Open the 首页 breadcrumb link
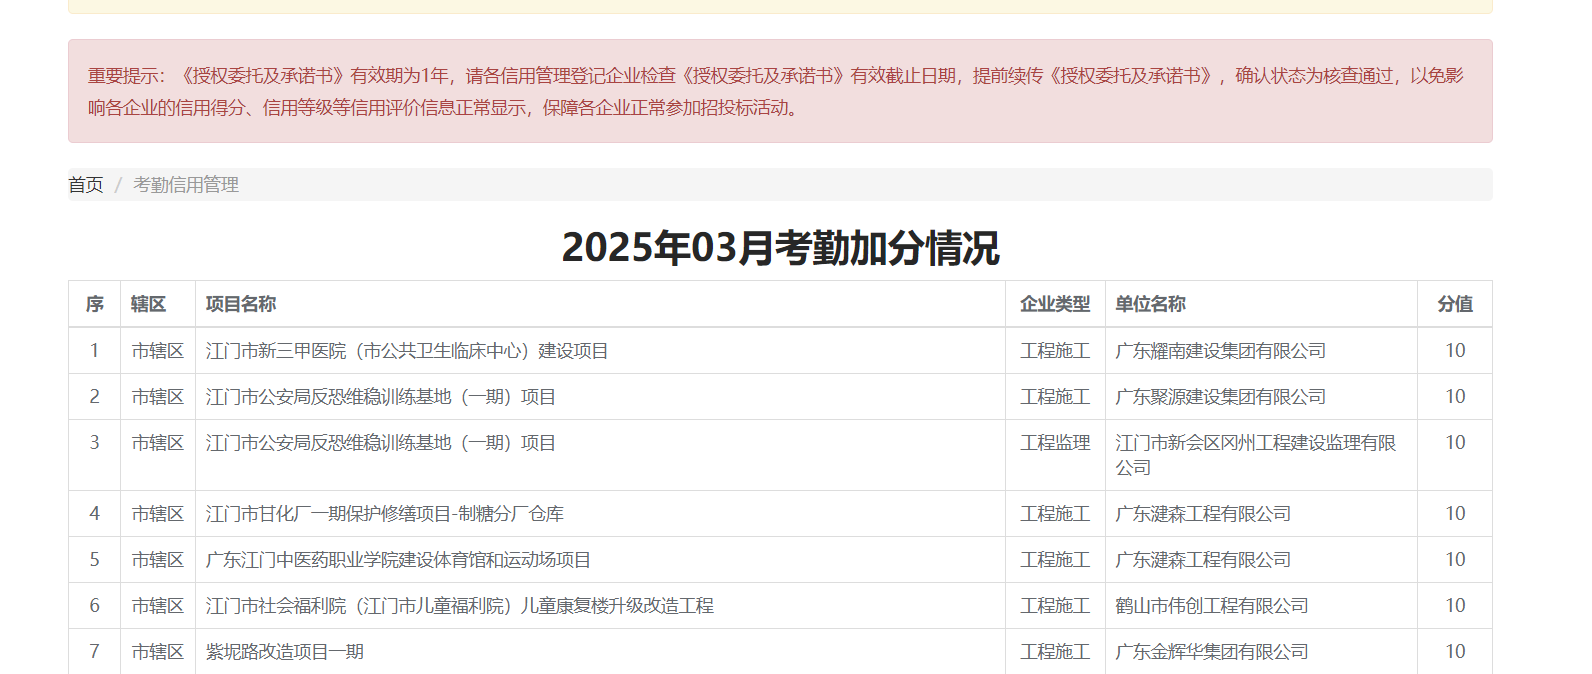 point(86,185)
